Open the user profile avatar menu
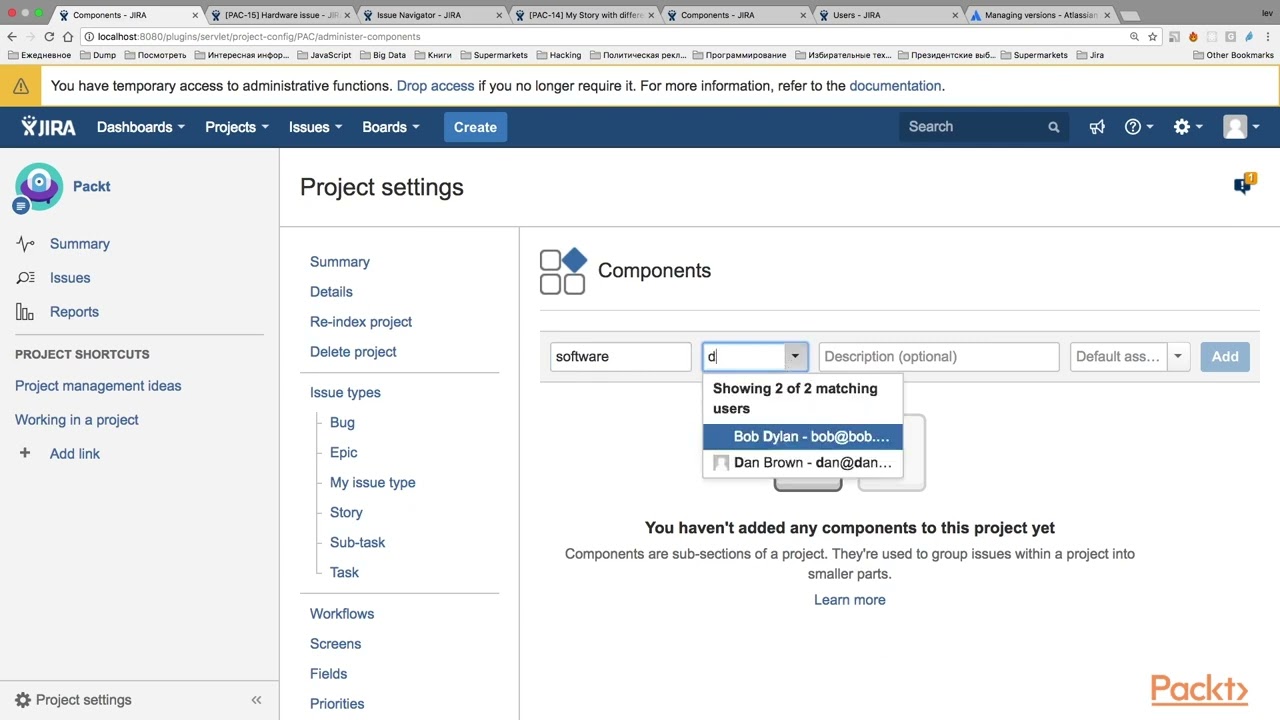1280x720 pixels. (1242, 127)
